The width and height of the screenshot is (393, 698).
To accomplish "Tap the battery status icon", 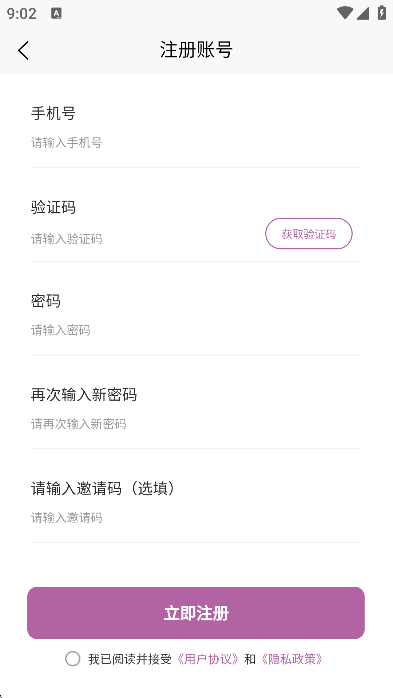I will click(x=381, y=12).
